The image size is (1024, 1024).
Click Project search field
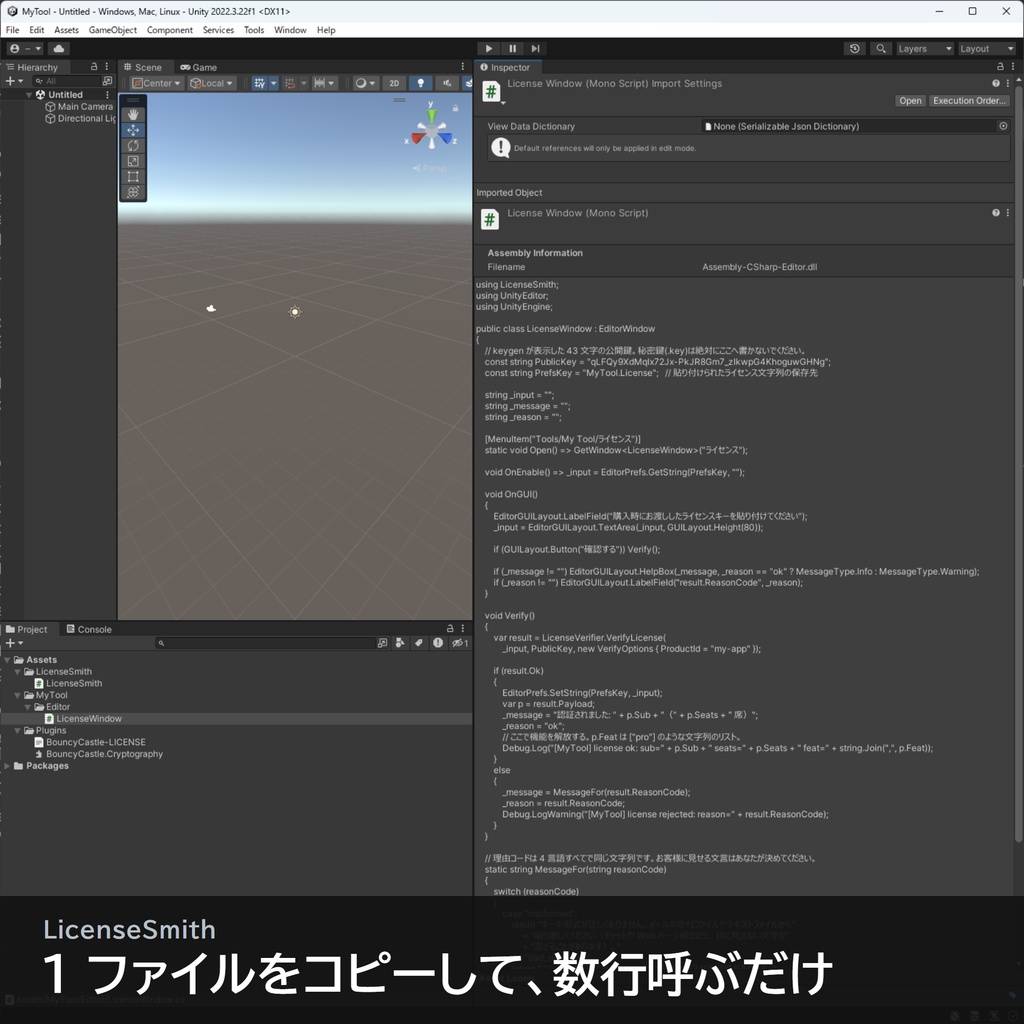click(x=265, y=643)
